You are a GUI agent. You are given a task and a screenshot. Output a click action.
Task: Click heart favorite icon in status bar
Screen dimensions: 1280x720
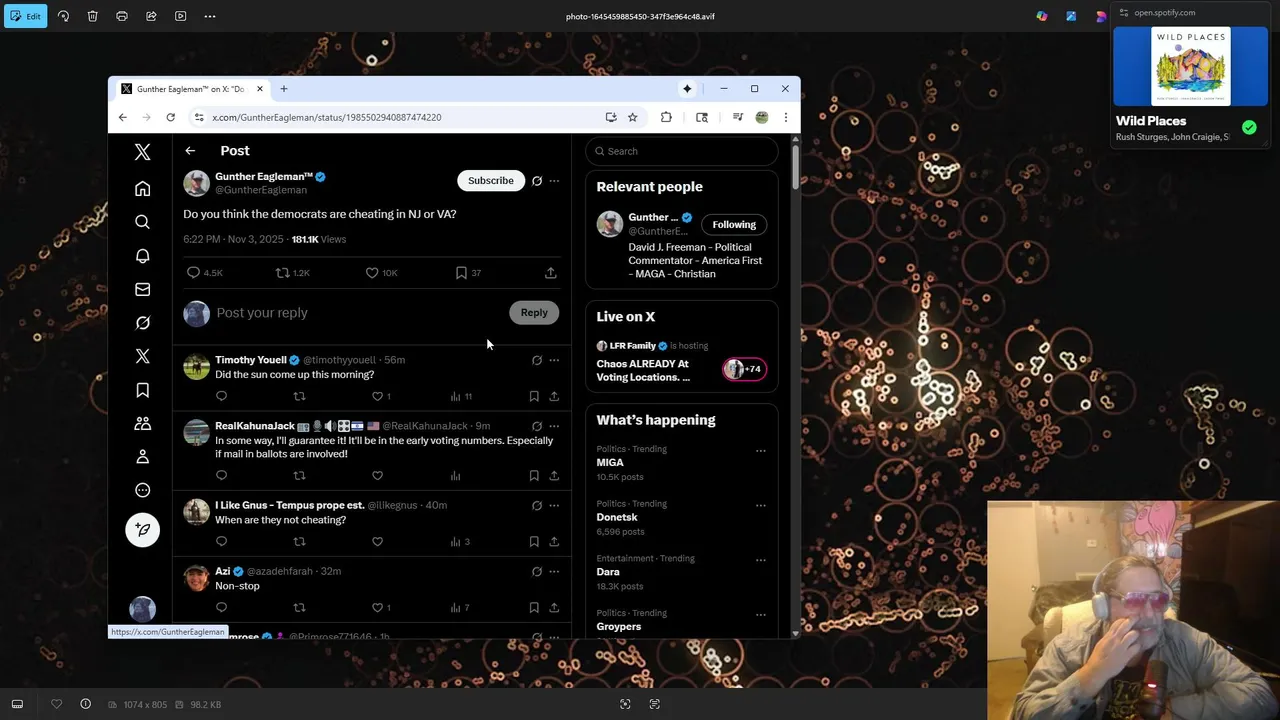pyautogui.click(x=56, y=704)
